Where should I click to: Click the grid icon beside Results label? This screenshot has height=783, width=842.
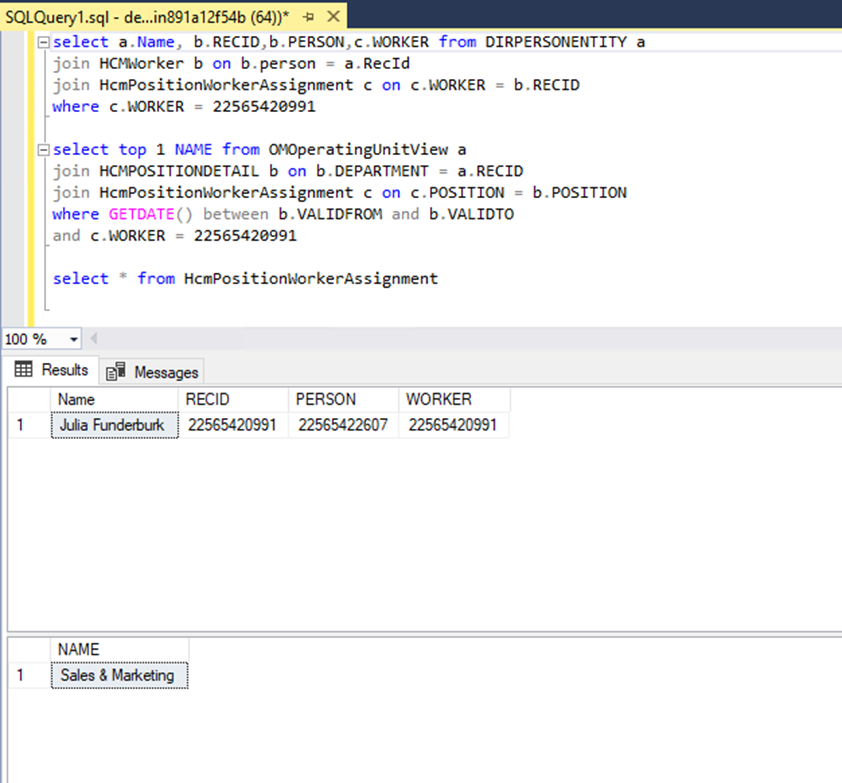click(x=22, y=370)
